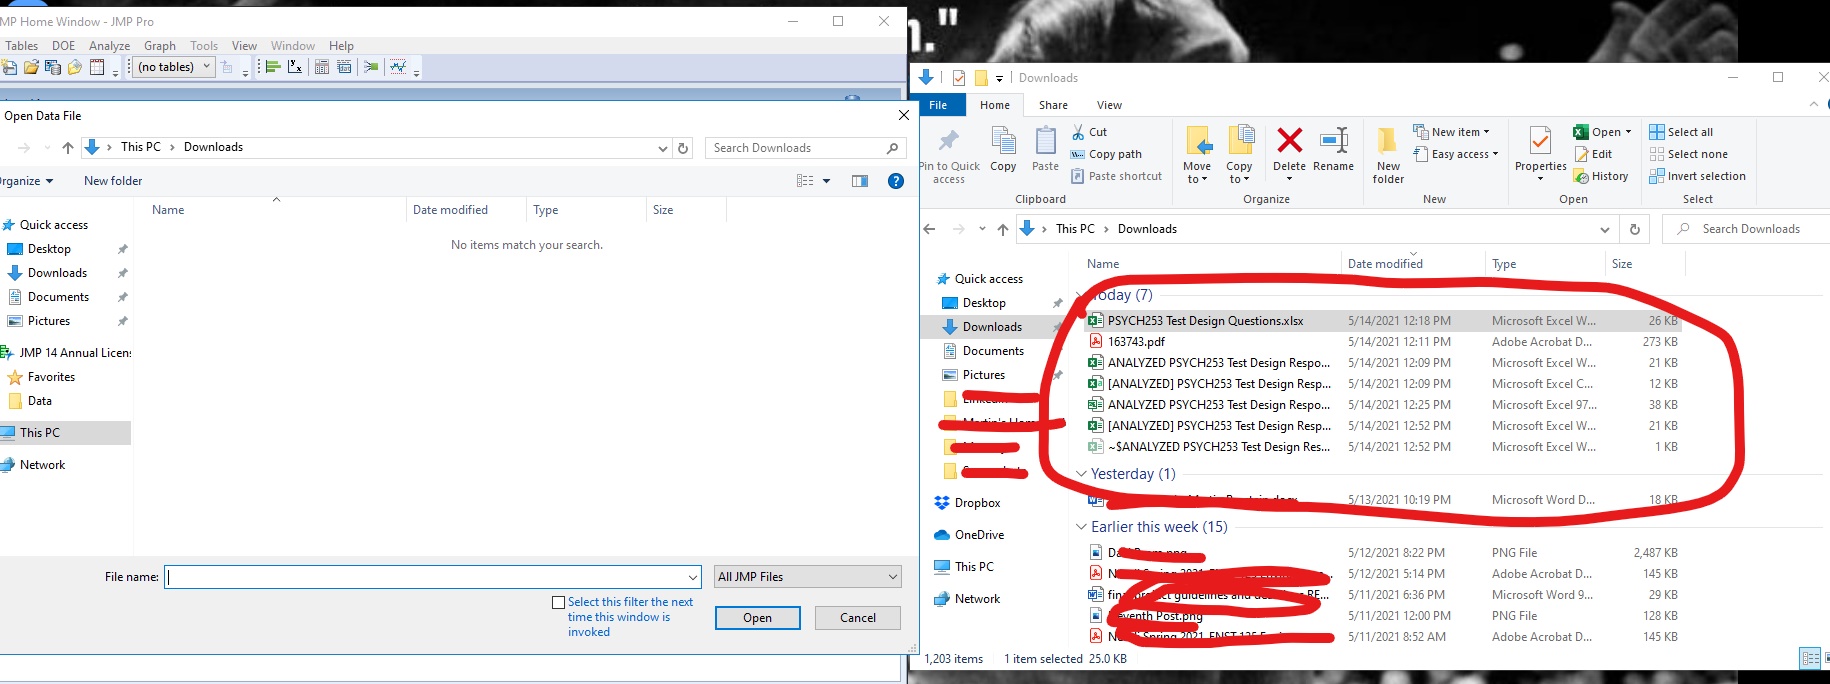Viewport: 1830px width, 684px height.
Task: Launch Distribution via green bars icon in JMP
Action: 272,67
